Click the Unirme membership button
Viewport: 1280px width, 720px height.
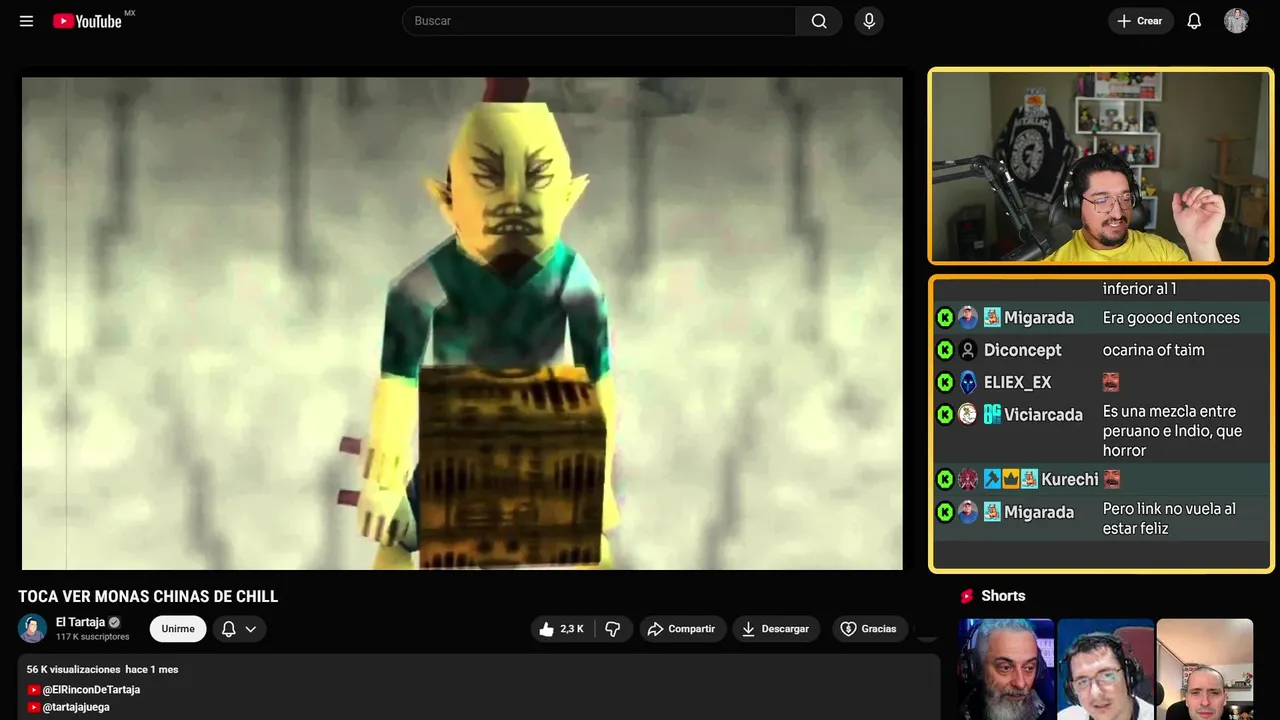[x=178, y=629]
